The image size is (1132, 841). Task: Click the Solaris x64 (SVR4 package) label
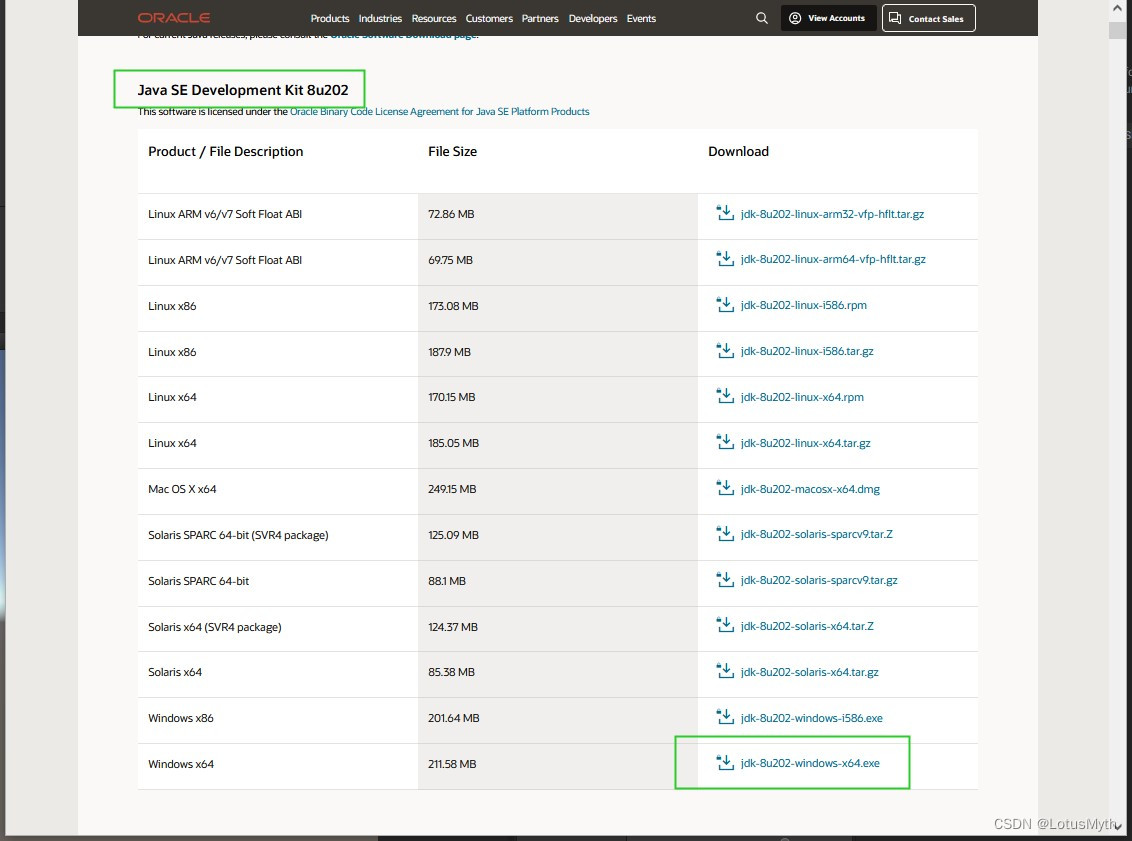(x=214, y=627)
